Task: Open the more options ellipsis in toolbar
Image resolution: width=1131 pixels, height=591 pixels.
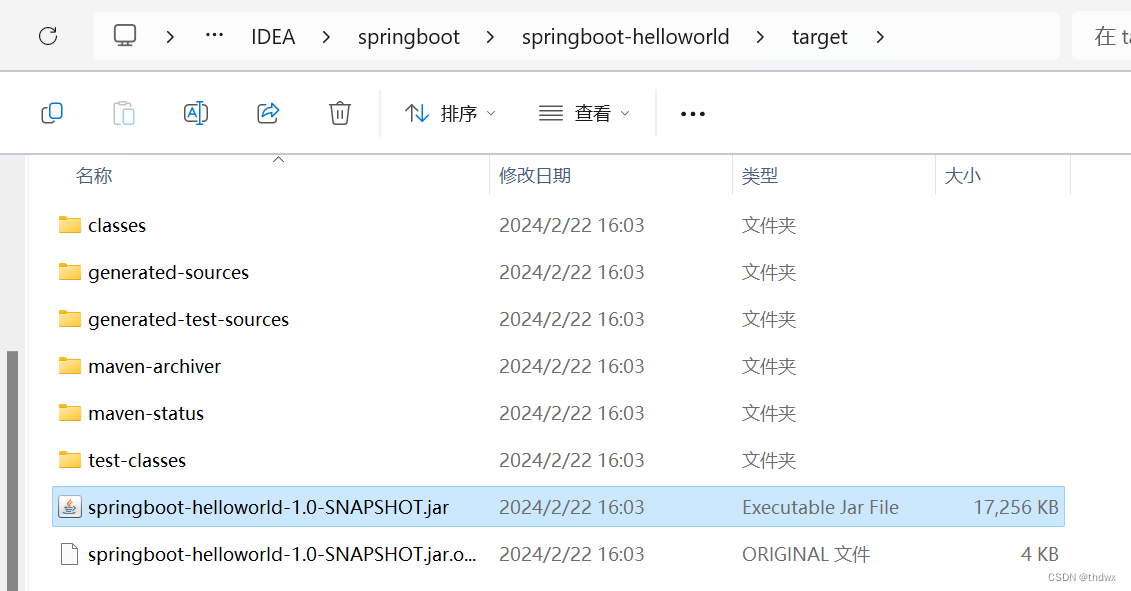Action: (692, 114)
